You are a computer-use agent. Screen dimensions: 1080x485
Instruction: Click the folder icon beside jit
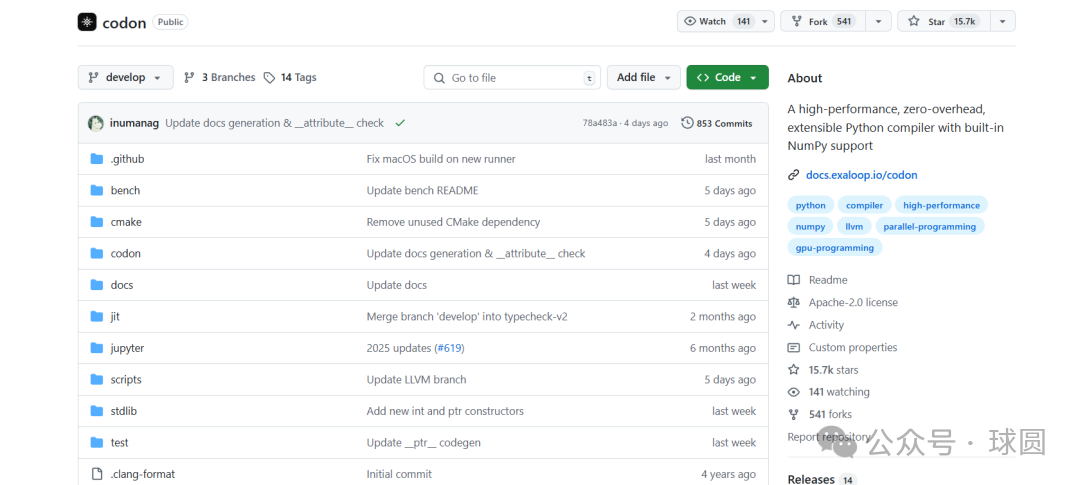tap(96, 317)
